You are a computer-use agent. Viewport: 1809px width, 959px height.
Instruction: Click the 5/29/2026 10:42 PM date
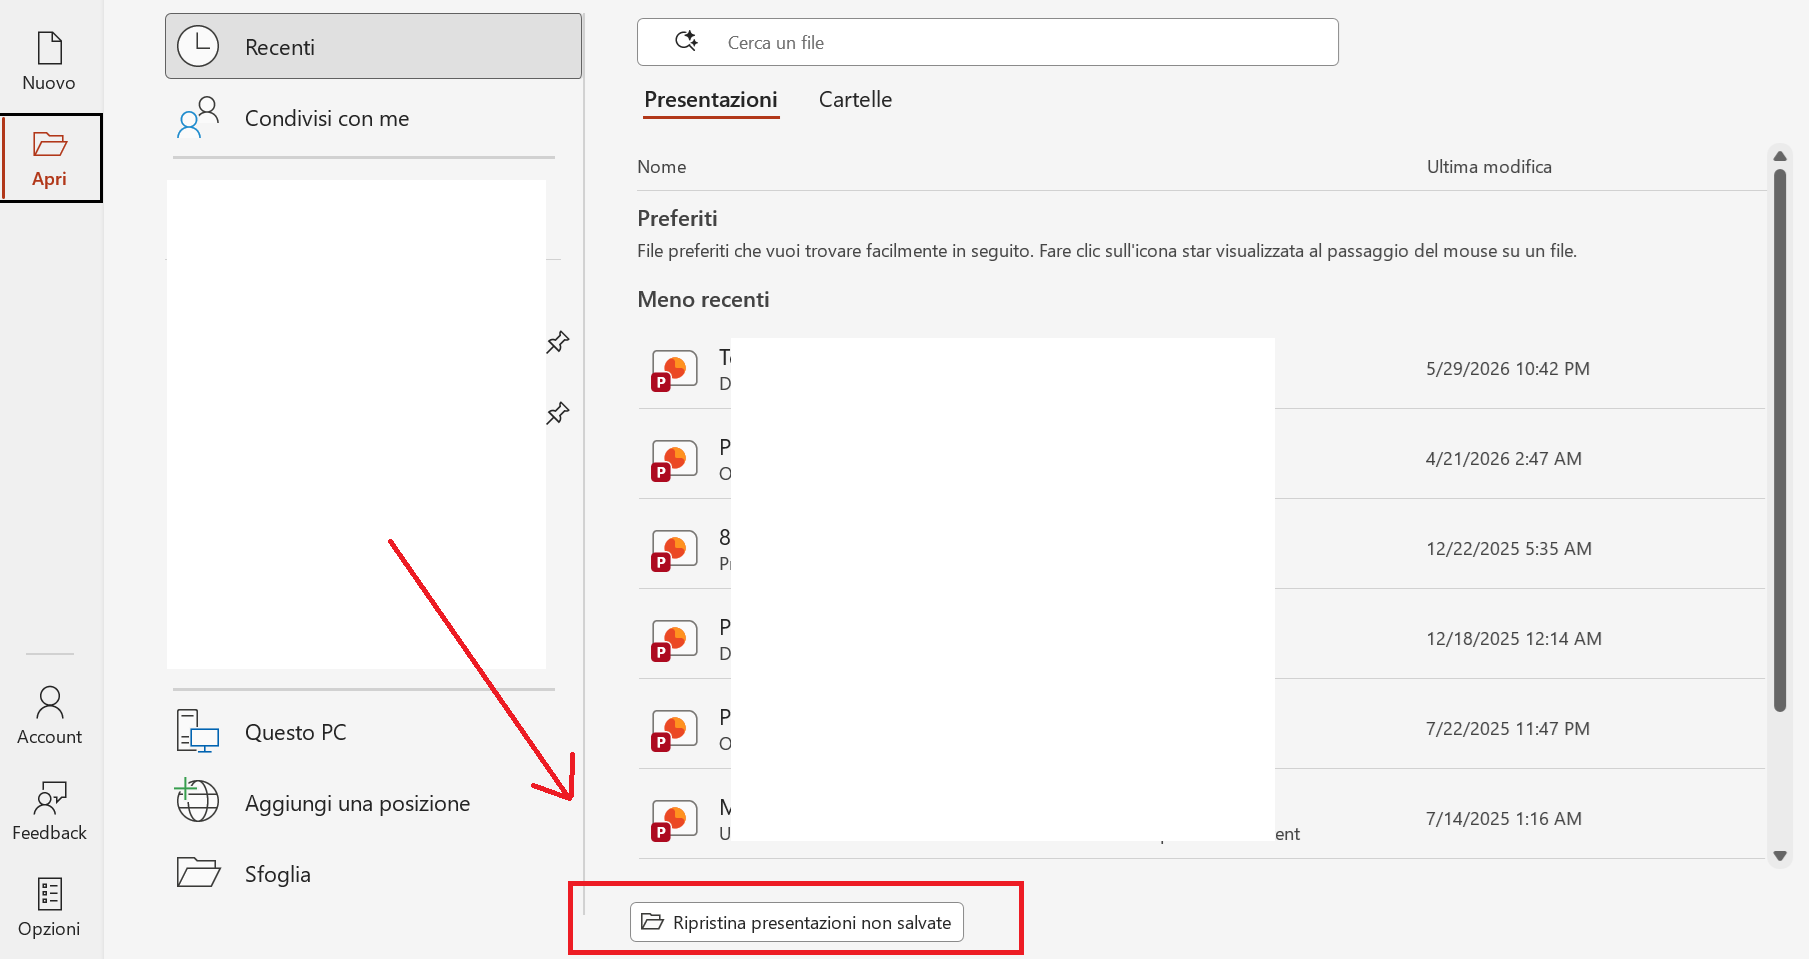pos(1507,369)
